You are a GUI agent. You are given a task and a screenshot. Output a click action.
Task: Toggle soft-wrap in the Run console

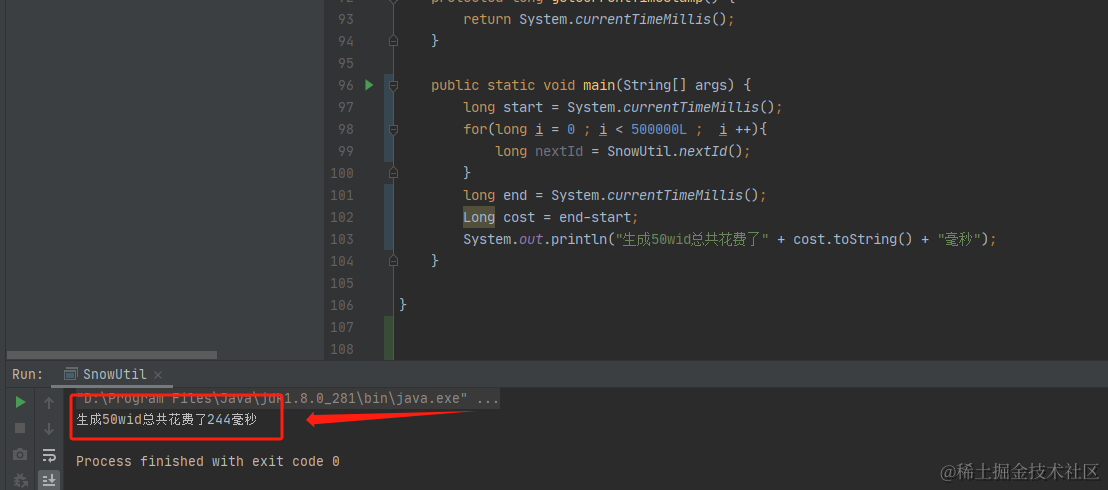49,455
